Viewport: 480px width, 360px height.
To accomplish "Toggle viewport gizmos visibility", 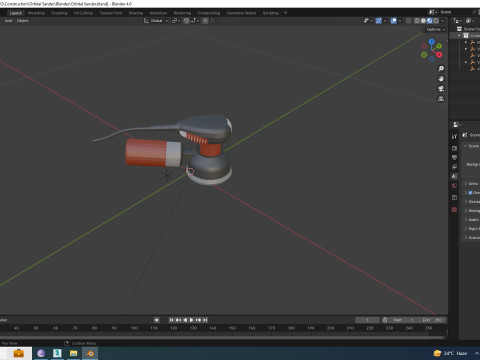I will [379, 21].
